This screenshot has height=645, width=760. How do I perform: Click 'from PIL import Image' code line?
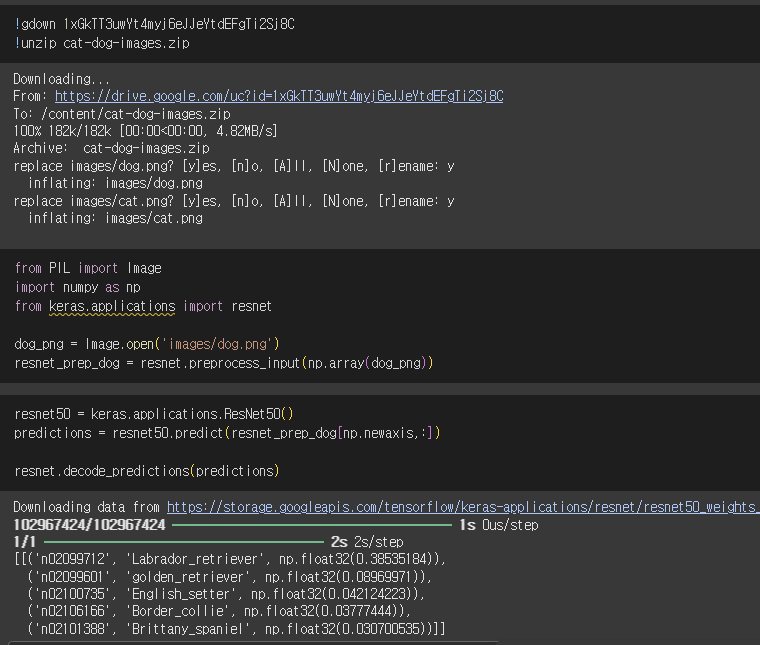pyautogui.click(x=88, y=268)
